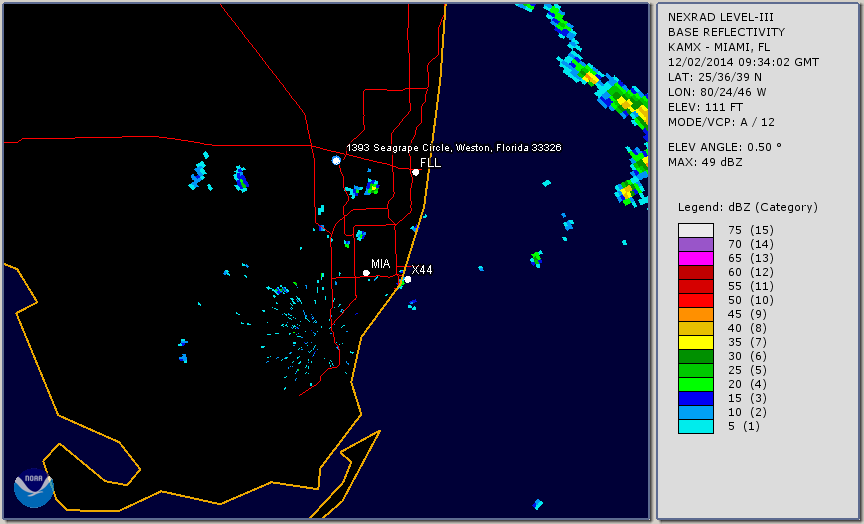The width and height of the screenshot is (864, 524).
Task: Click the 'ELEV ANGLE: 0.50 °' text
Action: (x=725, y=147)
